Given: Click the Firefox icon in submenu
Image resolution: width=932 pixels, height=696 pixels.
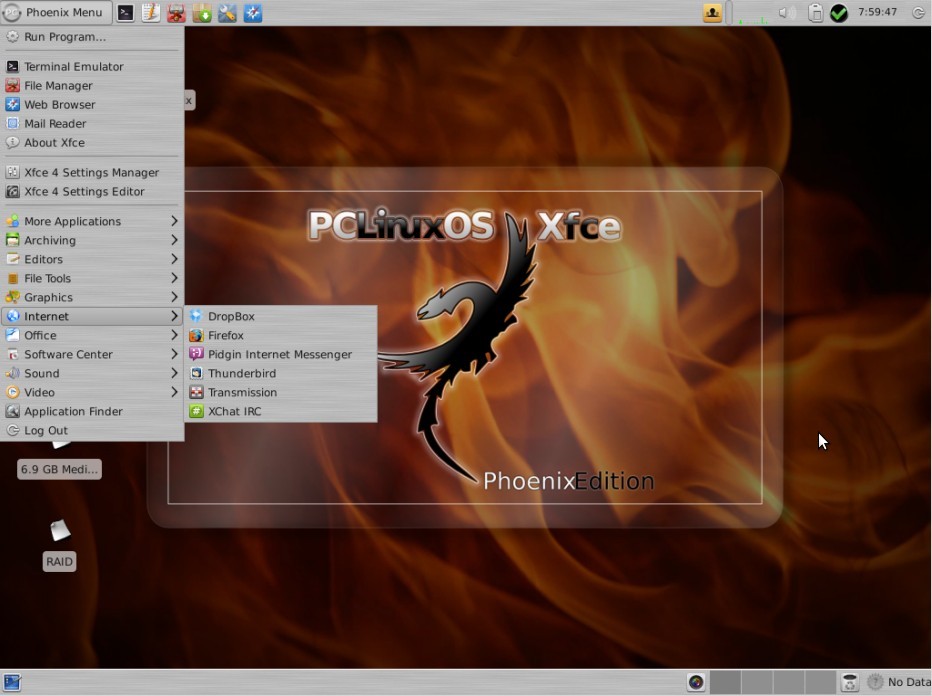Looking at the screenshot, I should (x=196, y=335).
